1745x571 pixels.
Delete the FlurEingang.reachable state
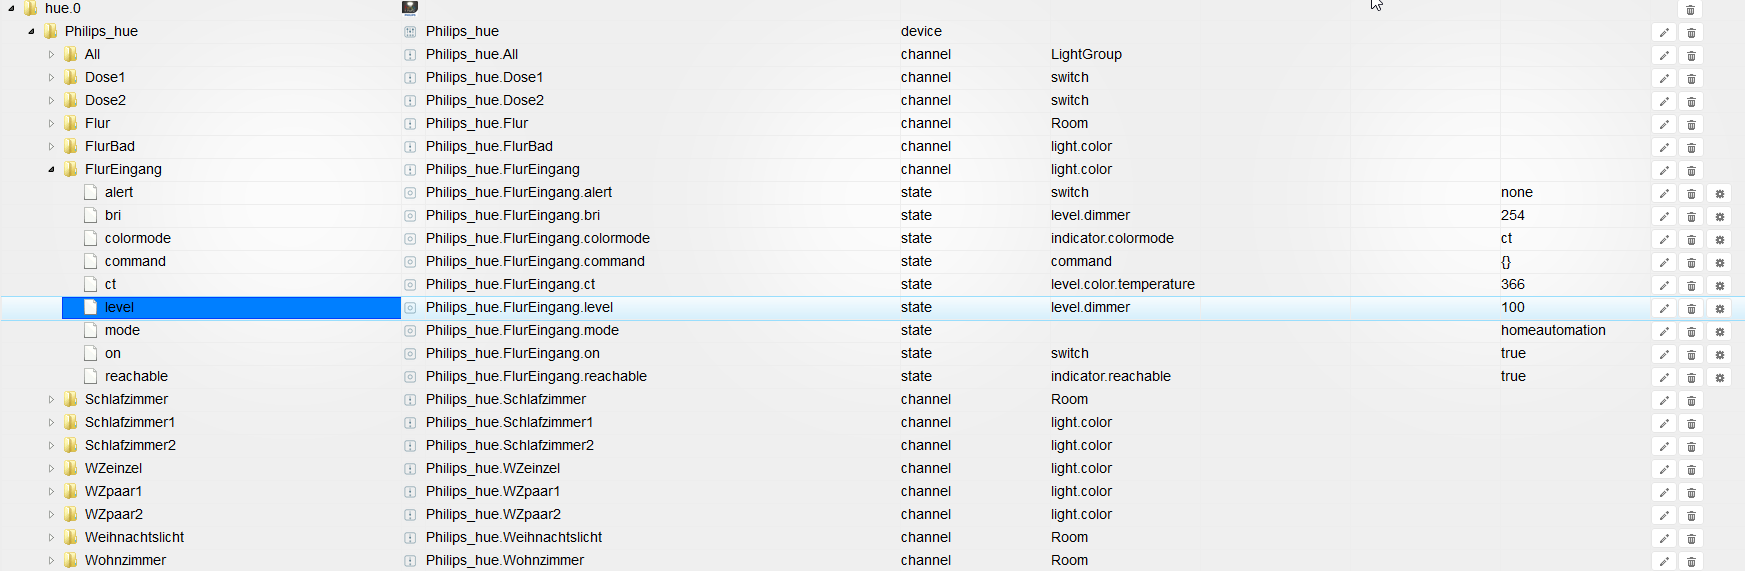pyautogui.click(x=1691, y=378)
